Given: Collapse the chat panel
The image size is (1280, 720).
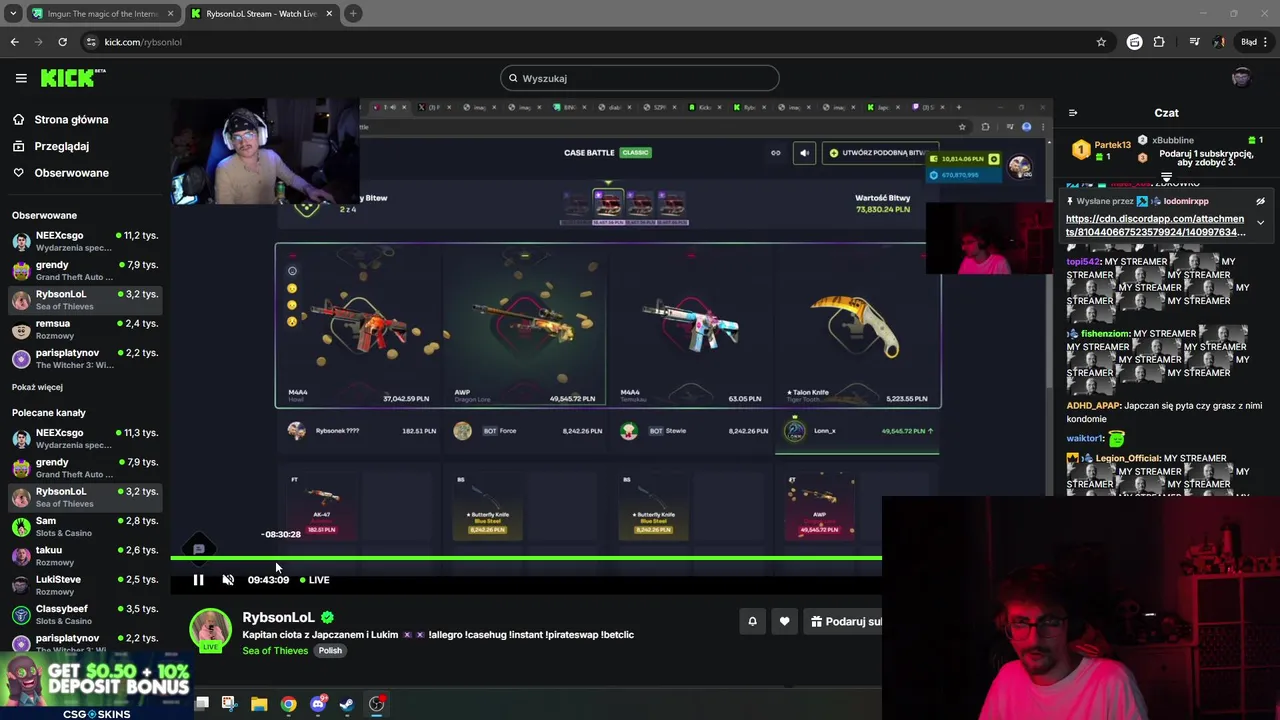Looking at the screenshot, I should [1072, 113].
